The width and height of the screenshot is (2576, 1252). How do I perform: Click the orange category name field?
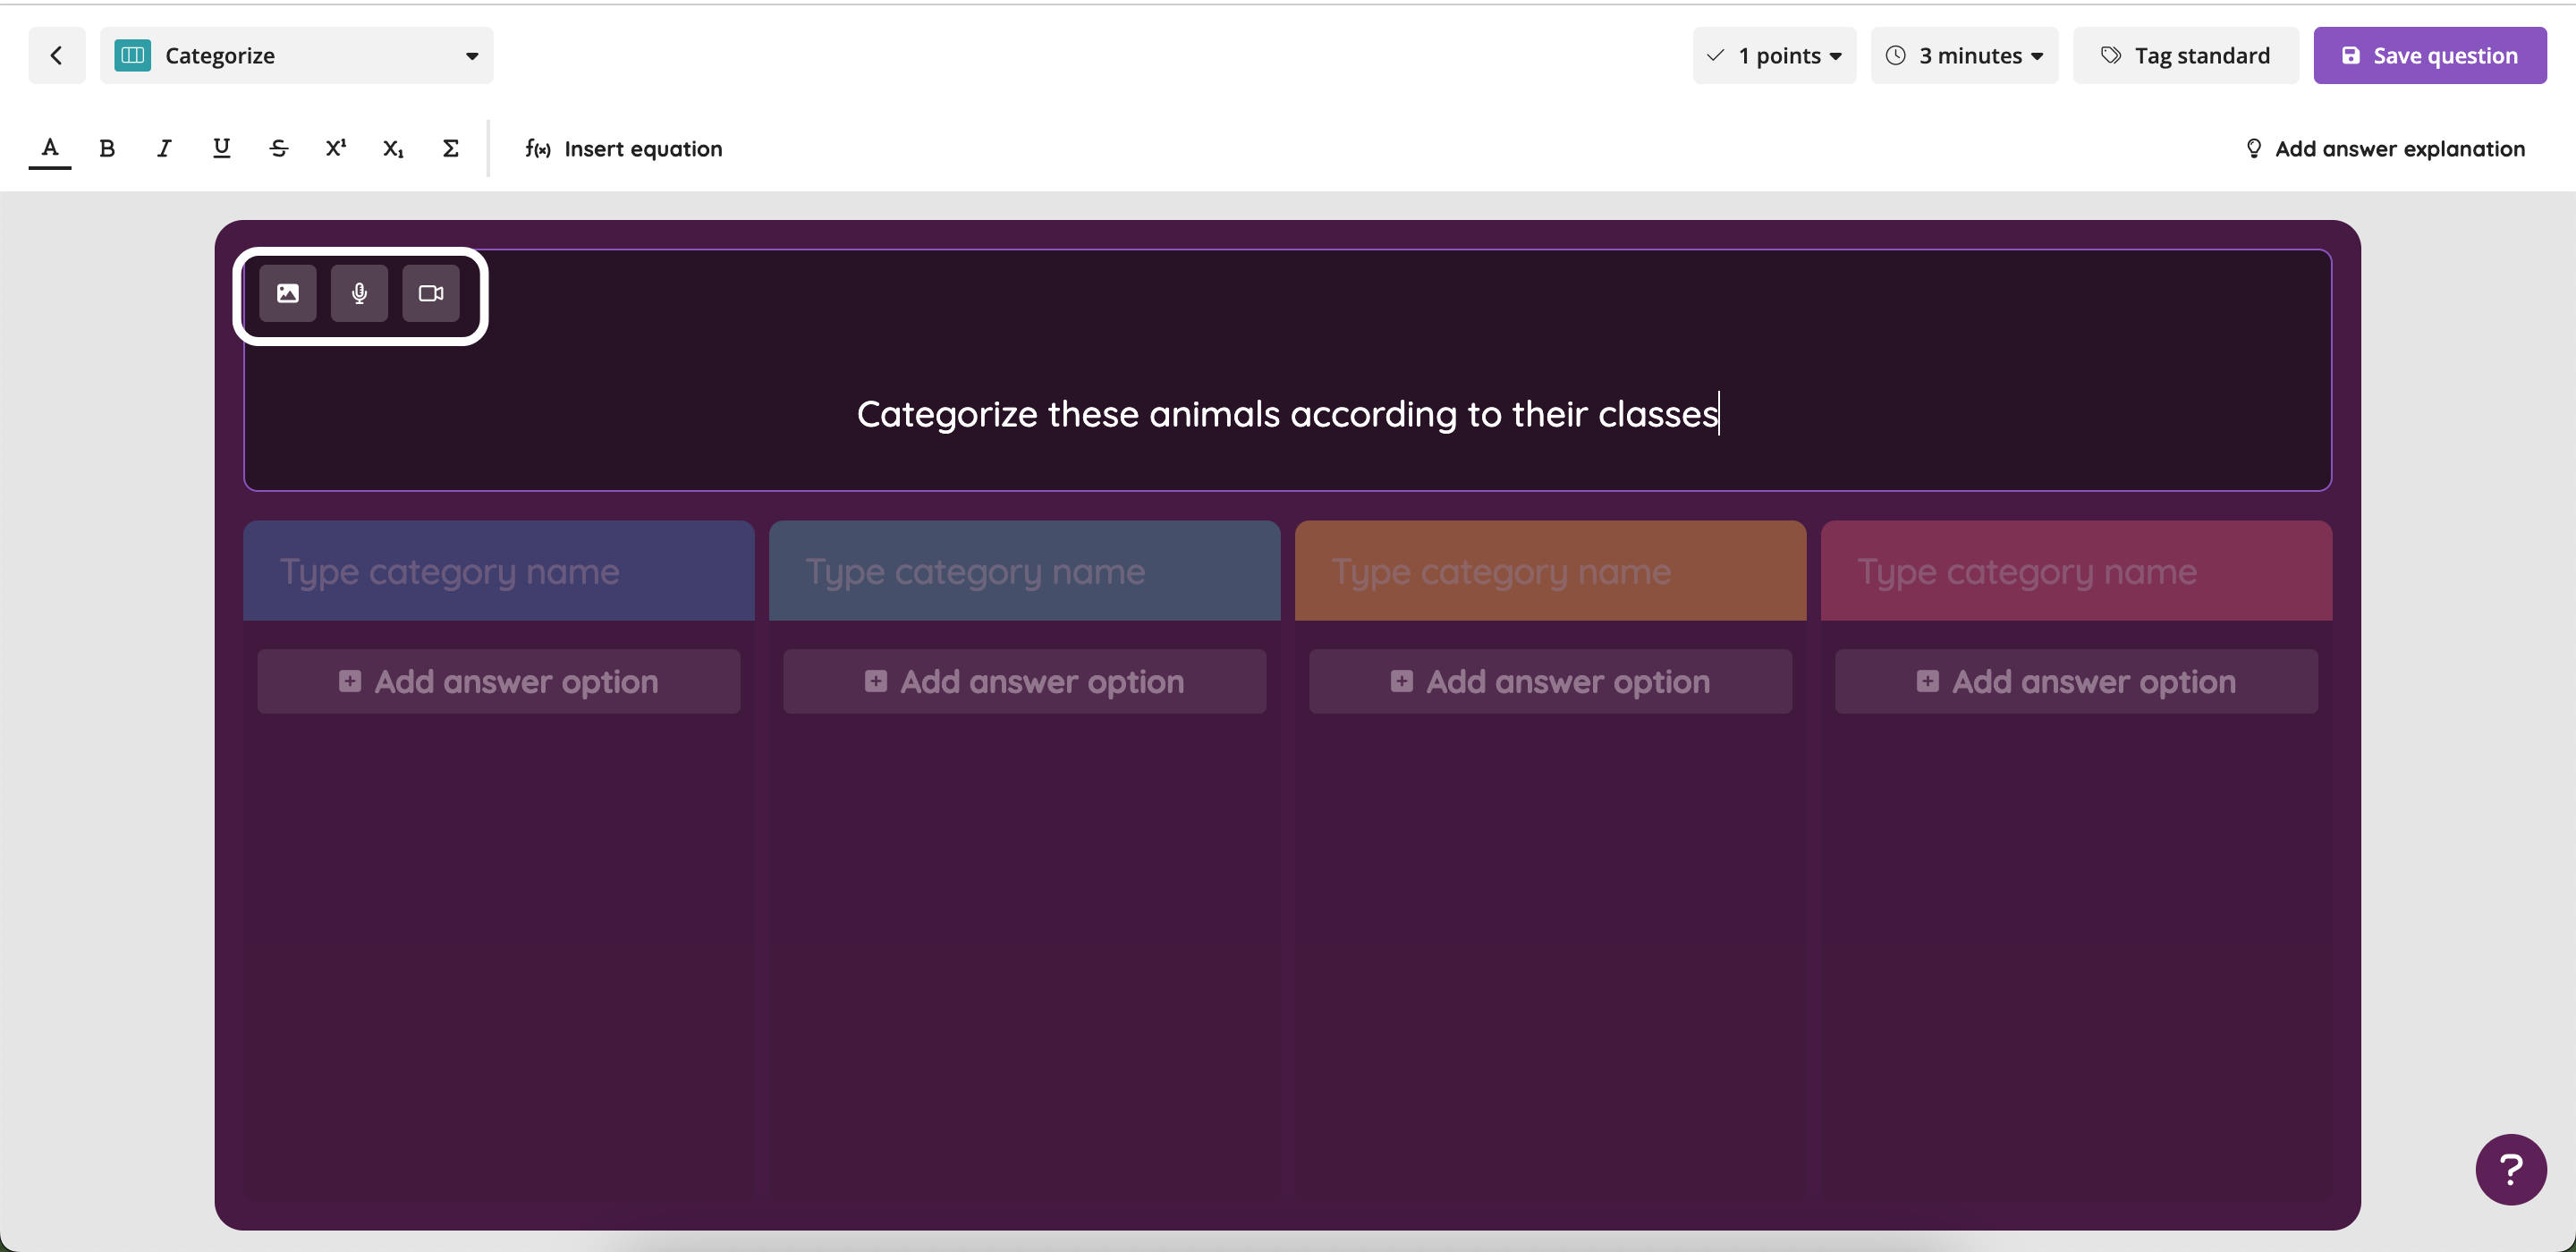(x=1550, y=571)
